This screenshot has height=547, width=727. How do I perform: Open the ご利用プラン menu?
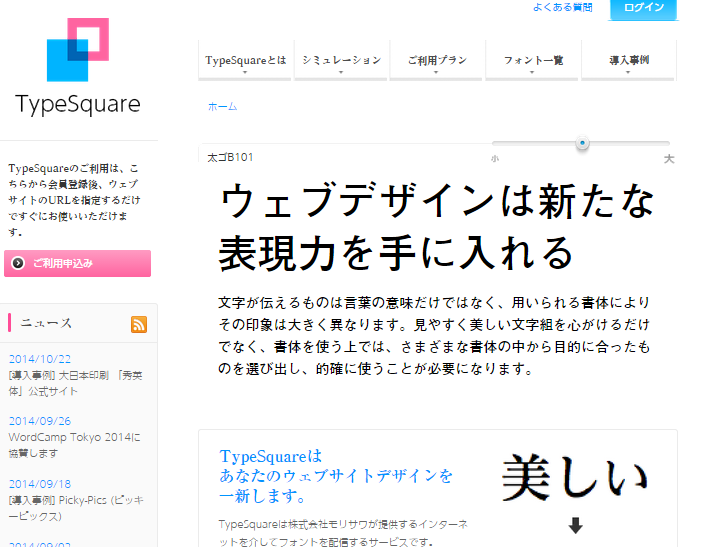point(437,60)
